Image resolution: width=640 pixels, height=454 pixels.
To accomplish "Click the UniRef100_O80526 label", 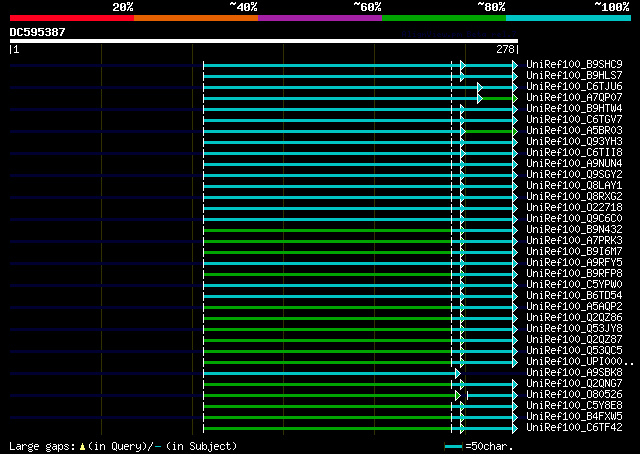I will (x=574, y=395).
